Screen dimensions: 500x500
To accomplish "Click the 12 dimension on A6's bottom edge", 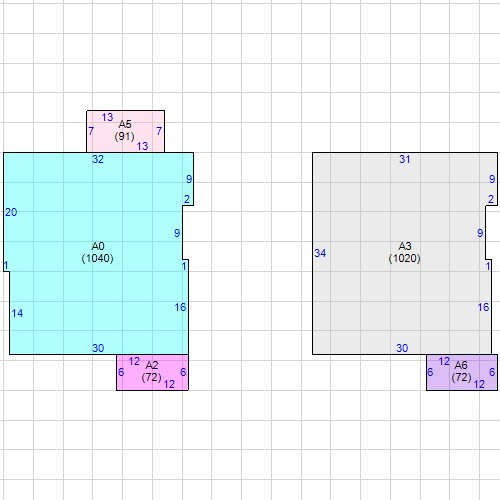I will pos(479,384).
